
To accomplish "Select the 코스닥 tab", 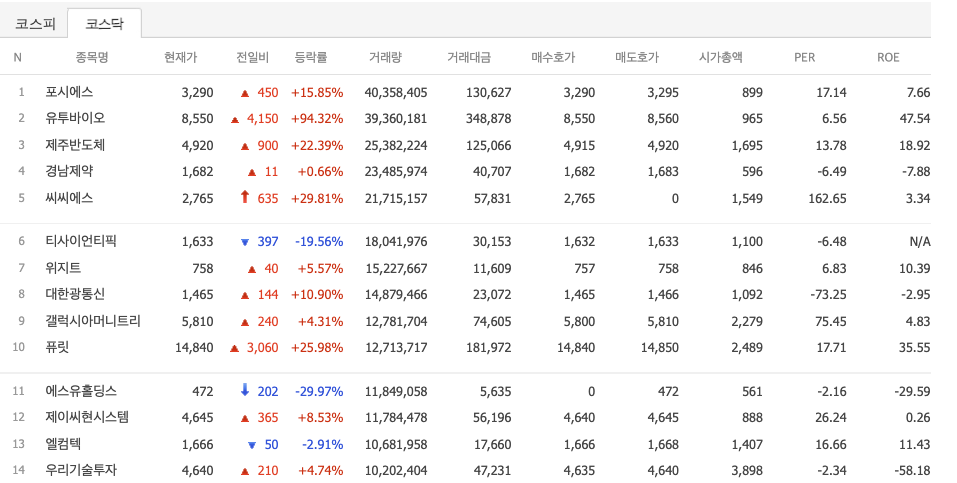I will (x=104, y=24).
